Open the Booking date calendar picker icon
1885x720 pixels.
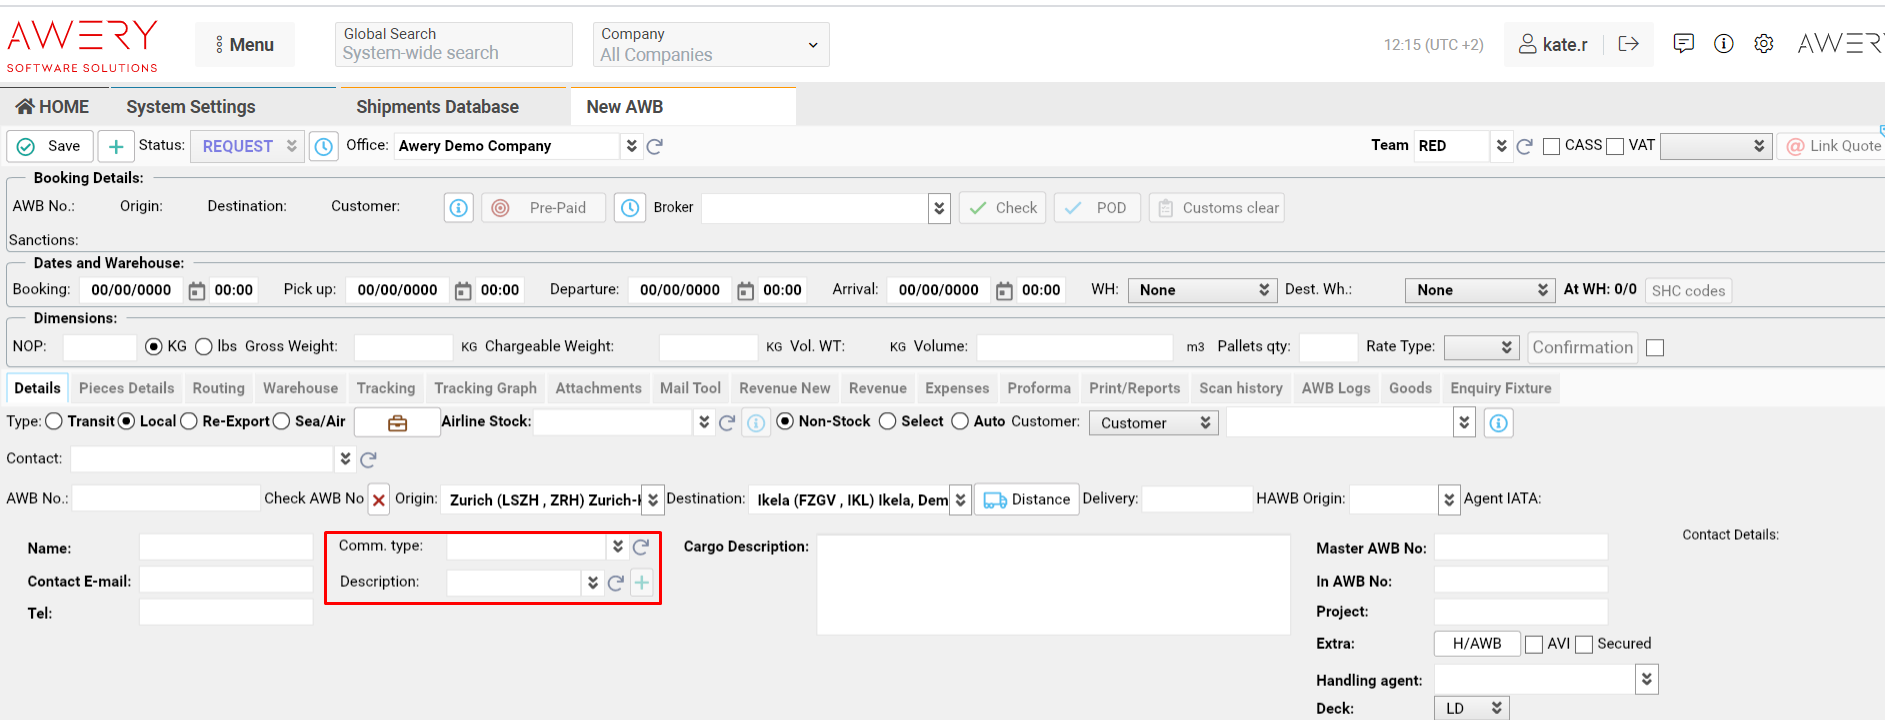(x=197, y=291)
